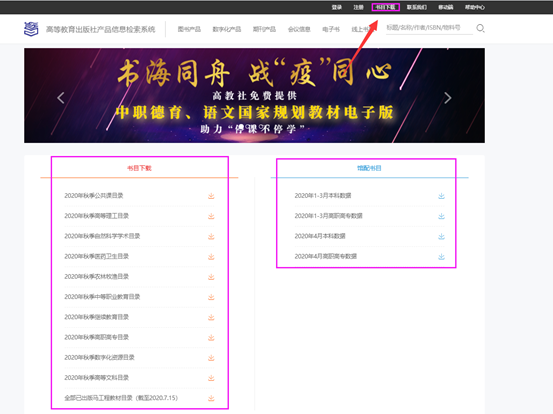
Task: Download the 2020年秋季公共课目录 file
Action: [211, 196]
